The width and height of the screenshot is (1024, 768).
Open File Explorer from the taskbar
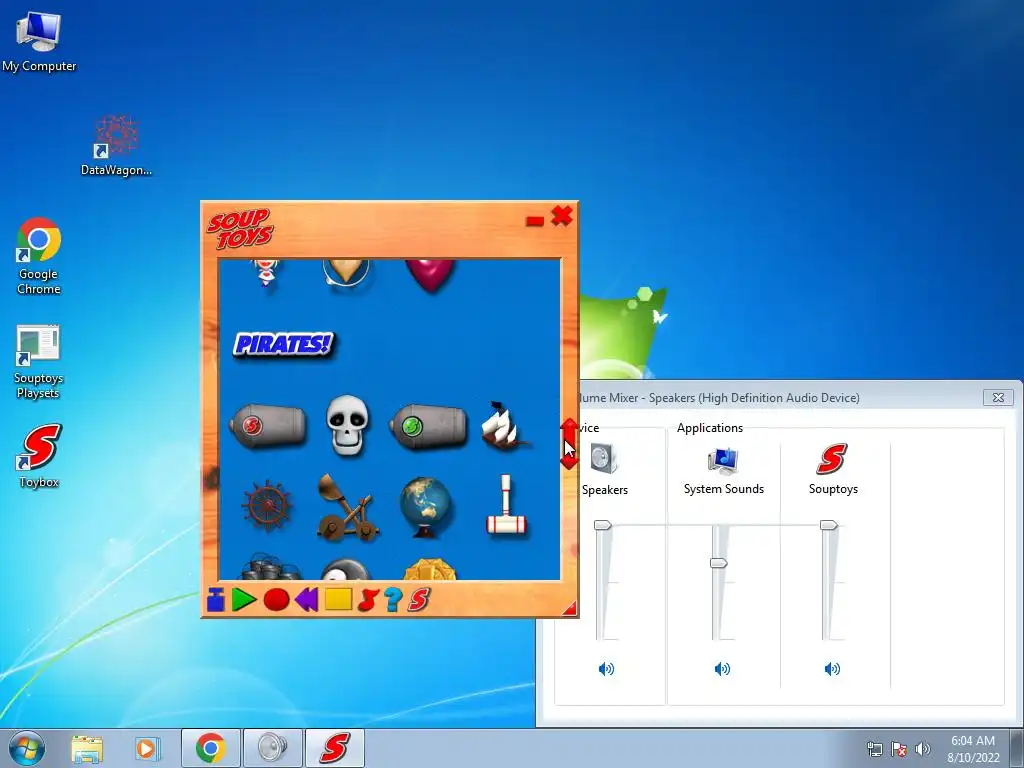point(87,748)
